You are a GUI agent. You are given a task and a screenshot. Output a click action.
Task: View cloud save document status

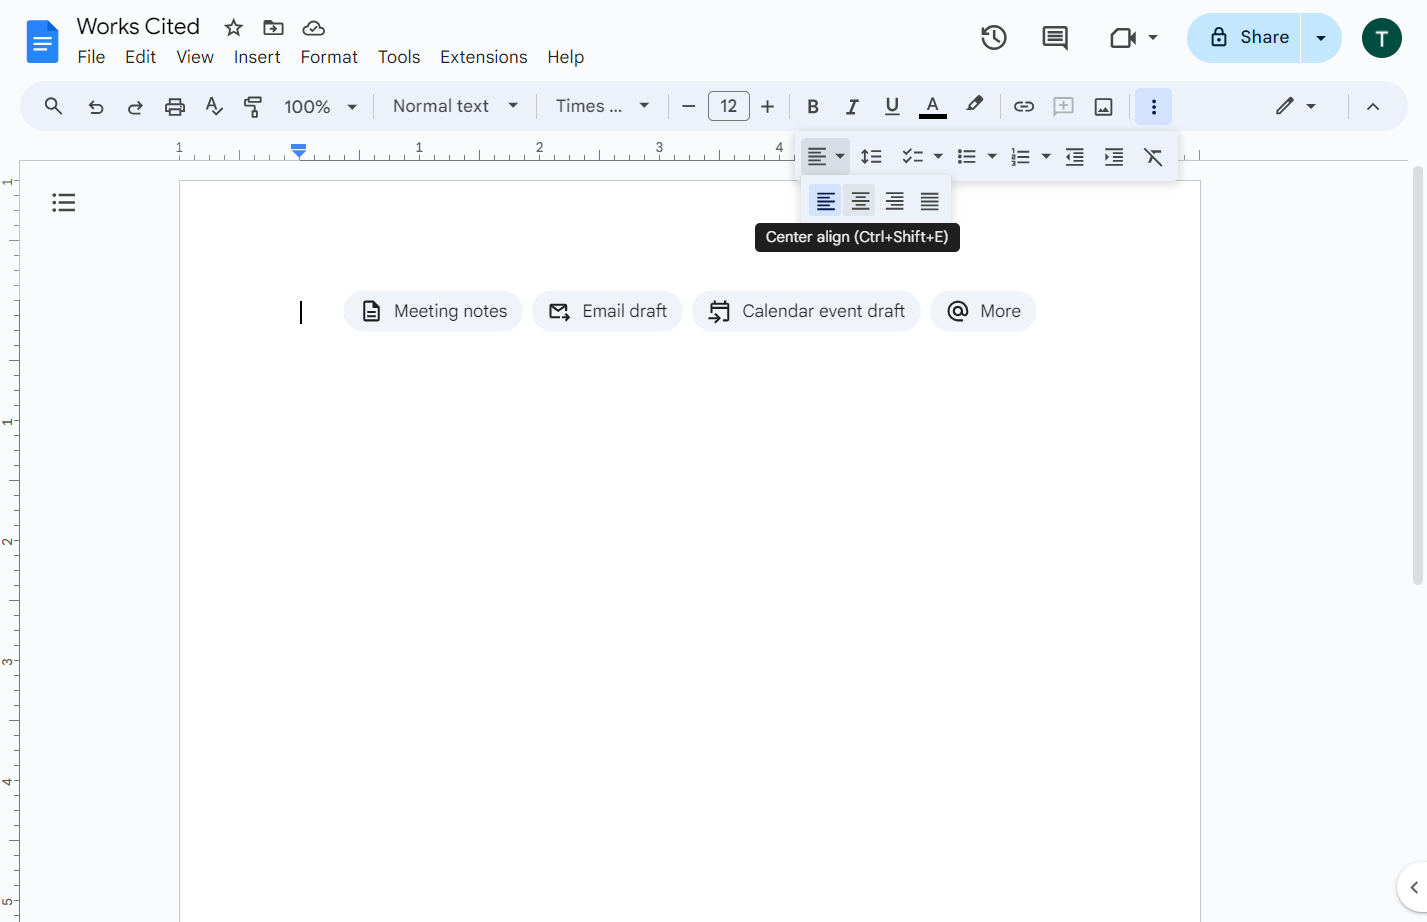314,28
